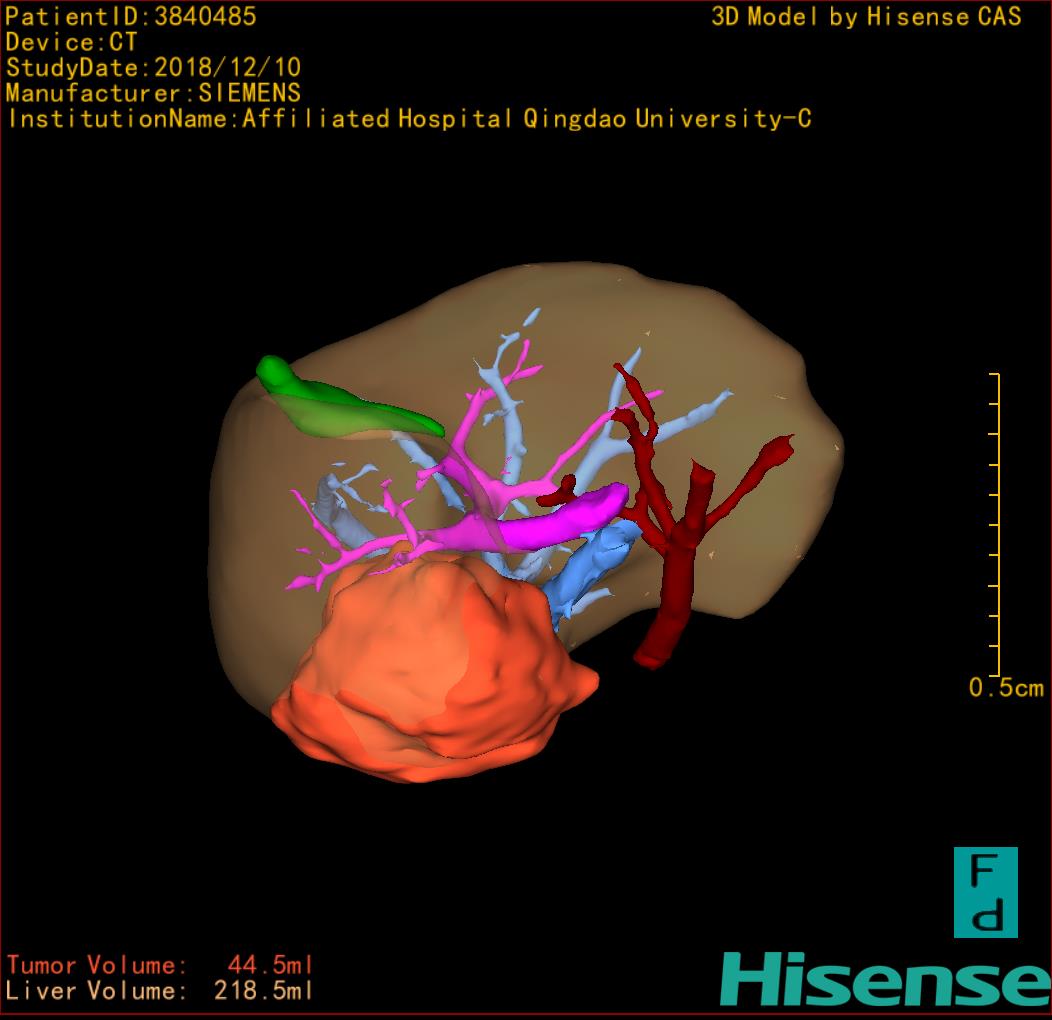Click the Manufacturer:SIEMENS label

[153, 93]
